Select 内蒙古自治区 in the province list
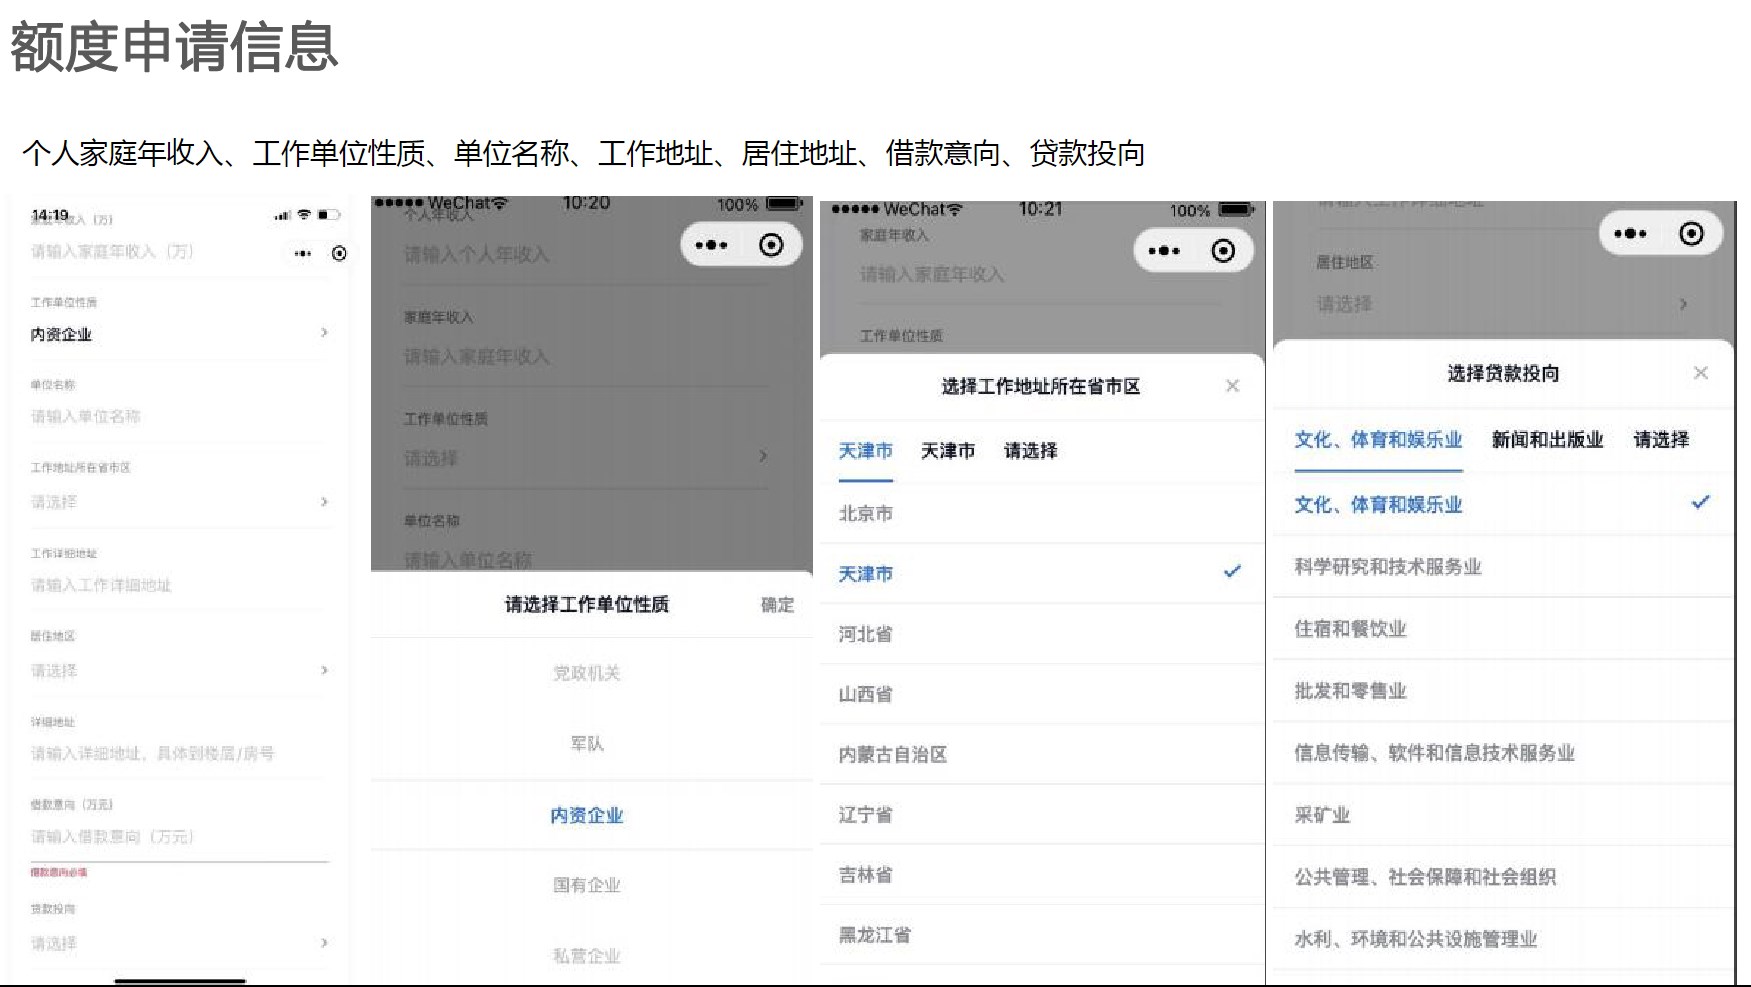The width and height of the screenshot is (1751, 987). (x=1042, y=755)
